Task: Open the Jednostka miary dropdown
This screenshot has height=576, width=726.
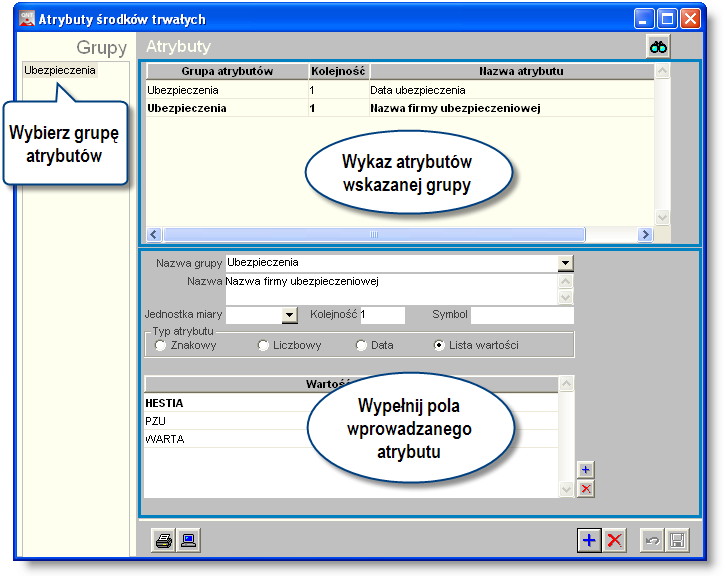Action: point(289,315)
